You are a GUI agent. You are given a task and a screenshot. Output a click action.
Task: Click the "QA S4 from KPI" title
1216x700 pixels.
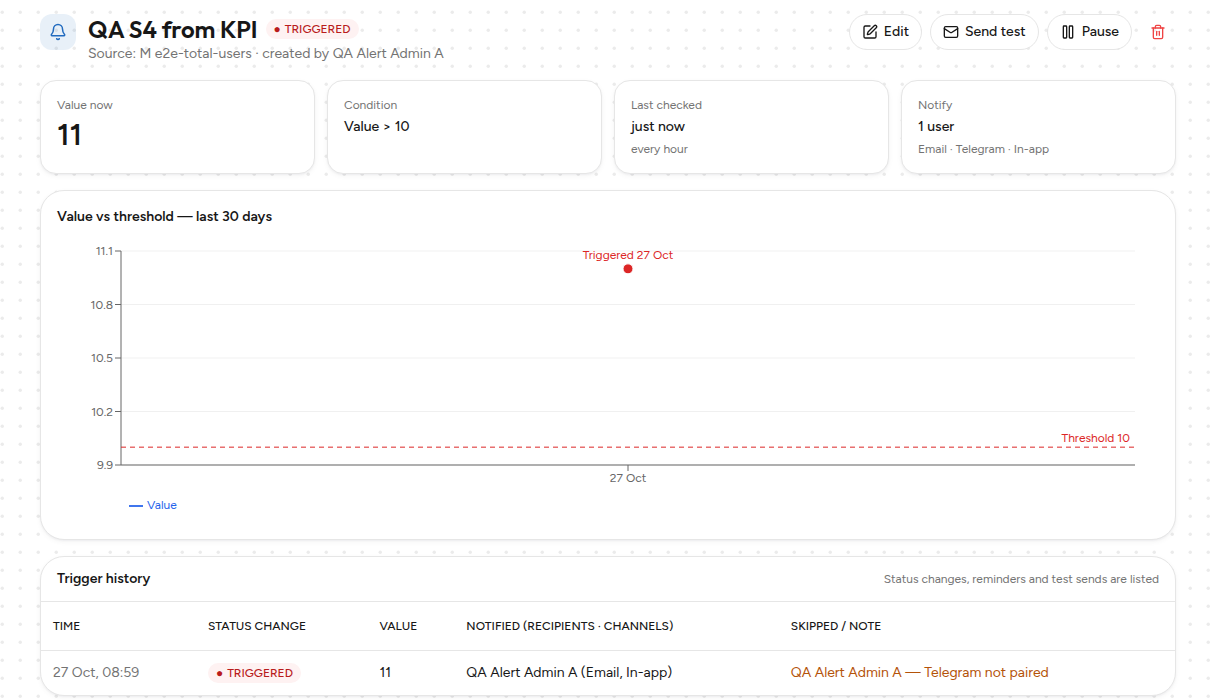172,30
